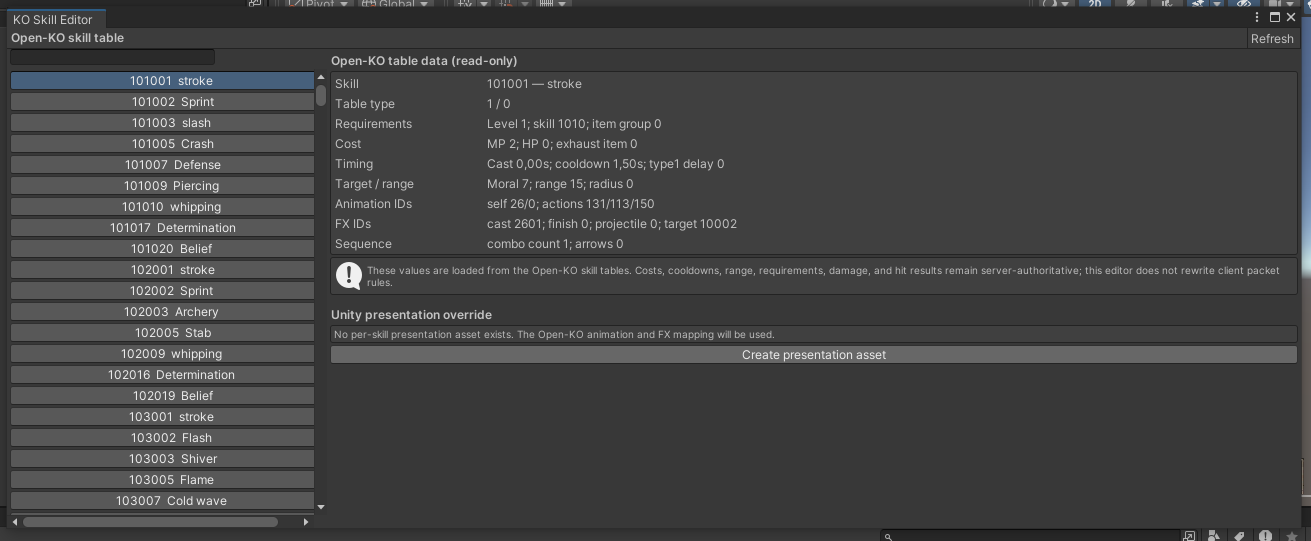Pick skill 103002 Flash
The height and width of the screenshot is (541, 1311).
click(x=162, y=438)
